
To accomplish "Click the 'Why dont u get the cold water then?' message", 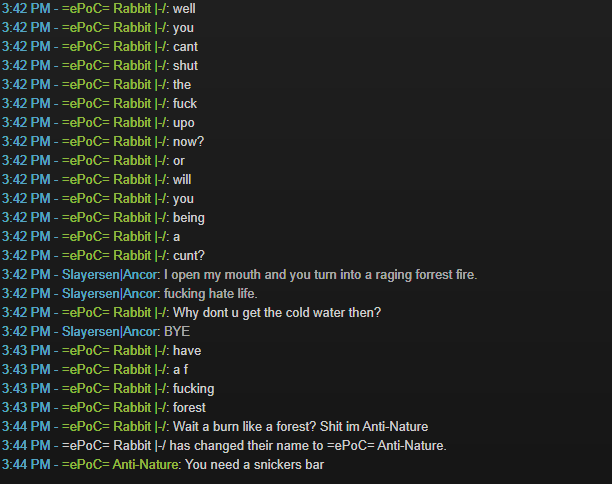I will [x=277, y=312].
